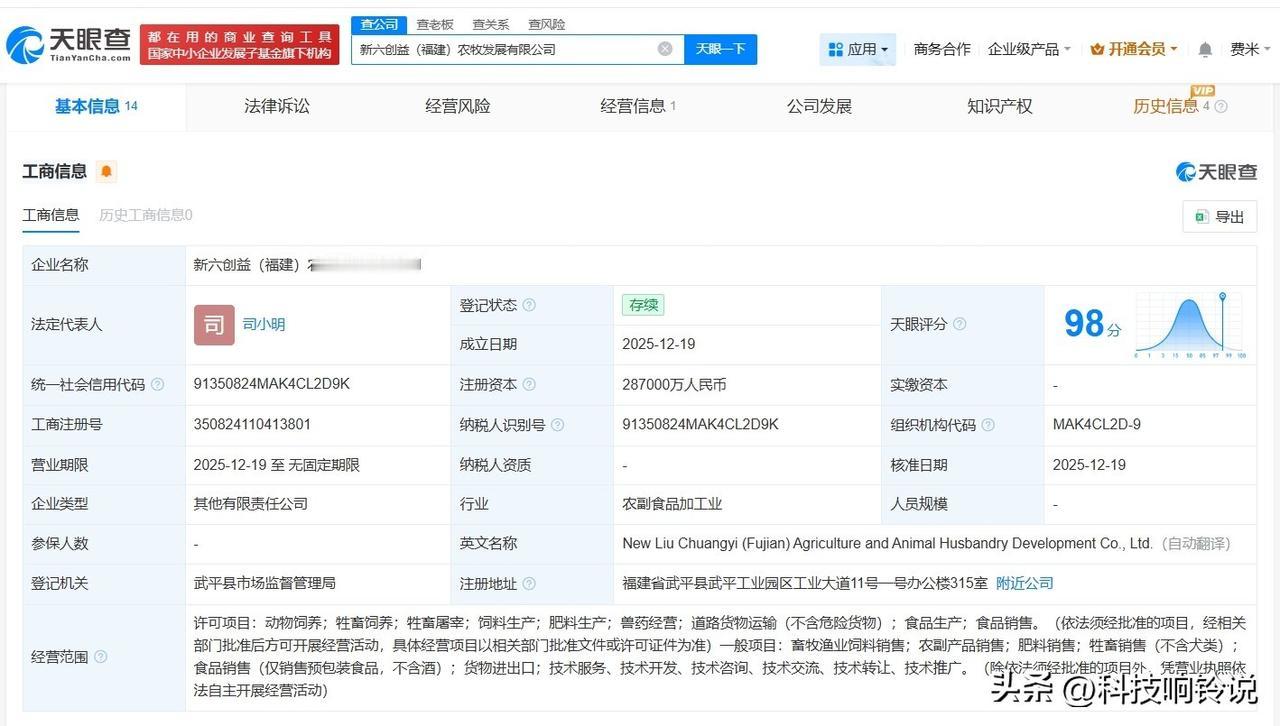The height and width of the screenshot is (726, 1280).
Task: Click the TianYanCha logo icon
Action: coord(22,45)
